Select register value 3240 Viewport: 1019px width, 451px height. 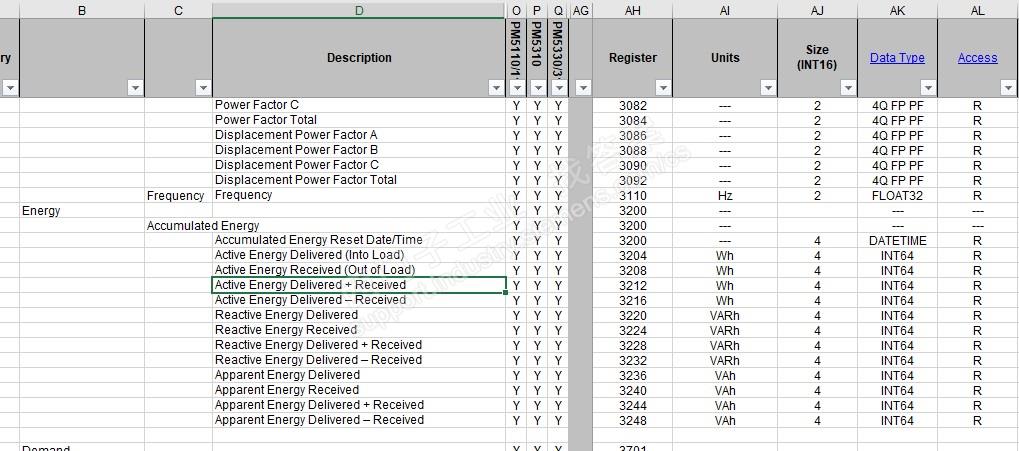[632, 390]
